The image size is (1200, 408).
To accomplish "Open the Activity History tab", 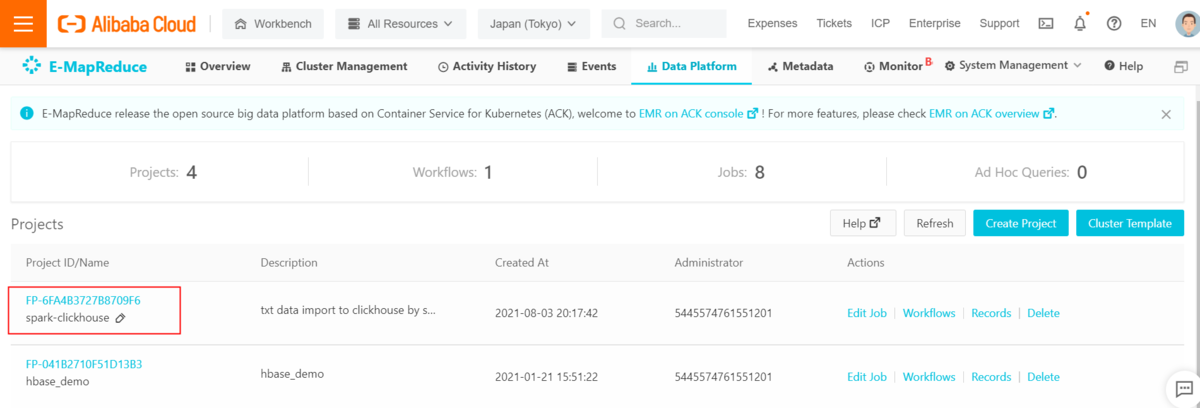I will [487, 67].
